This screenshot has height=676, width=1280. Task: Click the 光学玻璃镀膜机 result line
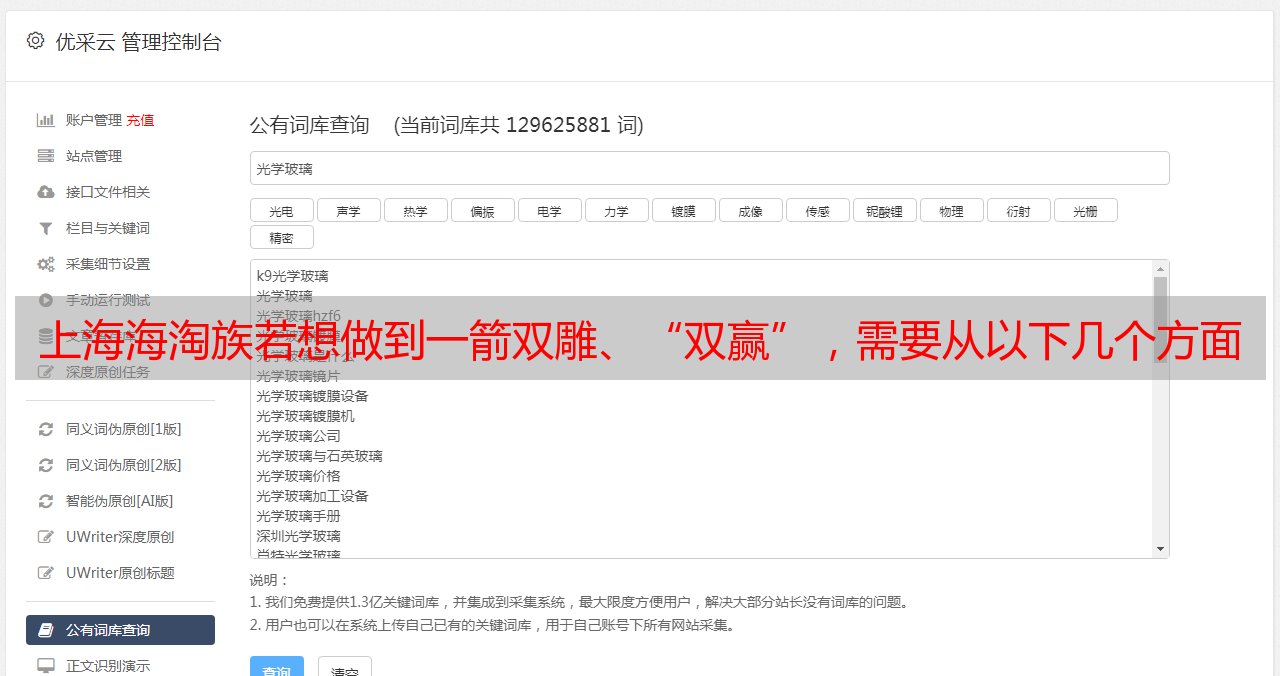(x=305, y=416)
